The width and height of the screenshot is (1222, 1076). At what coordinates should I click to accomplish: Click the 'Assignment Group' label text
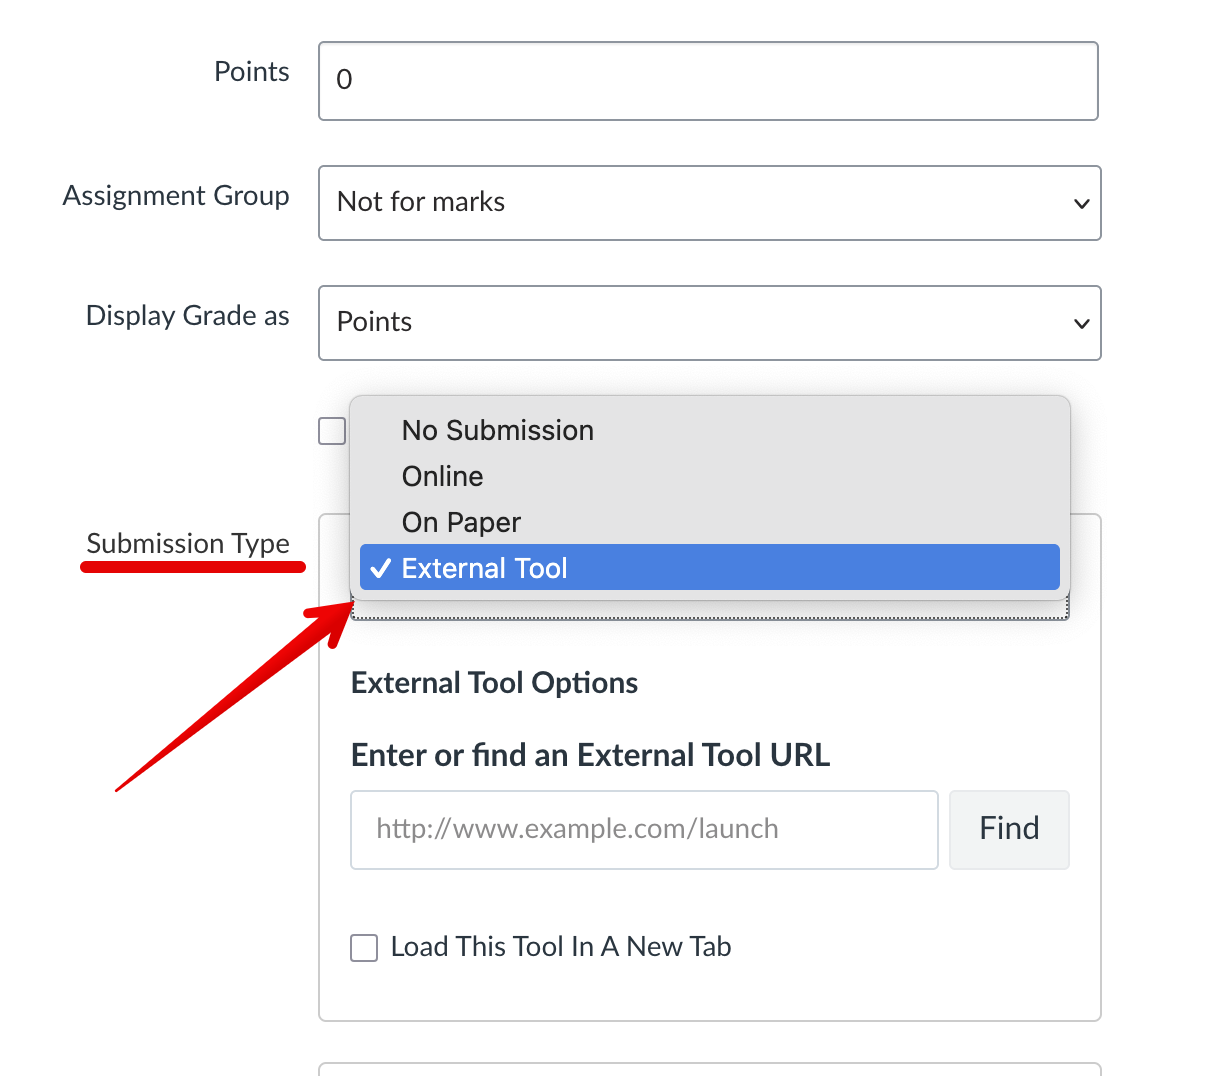(x=176, y=196)
